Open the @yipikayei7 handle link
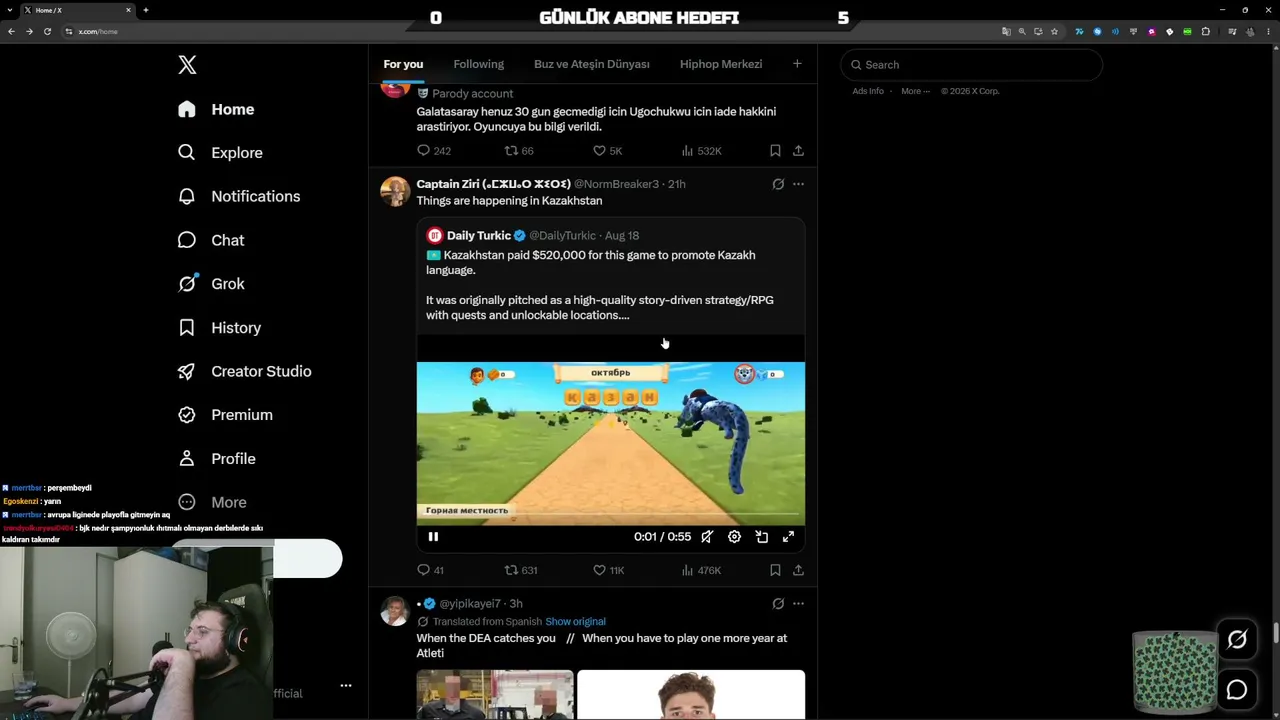This screenshot has height=720, width=1280. pyautogui.click(x=470, y=604)
